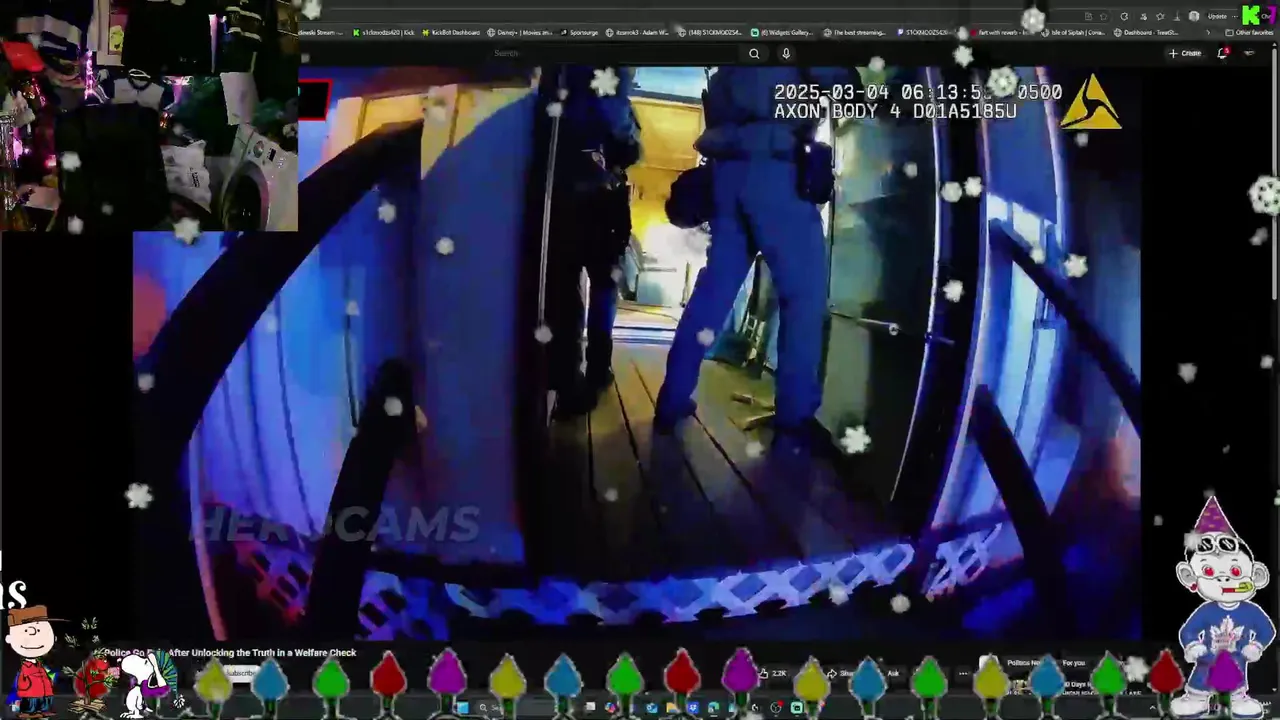Activate voice search microphone icon
This screenshot has height=720, width=1280.
tap(786, 54)
